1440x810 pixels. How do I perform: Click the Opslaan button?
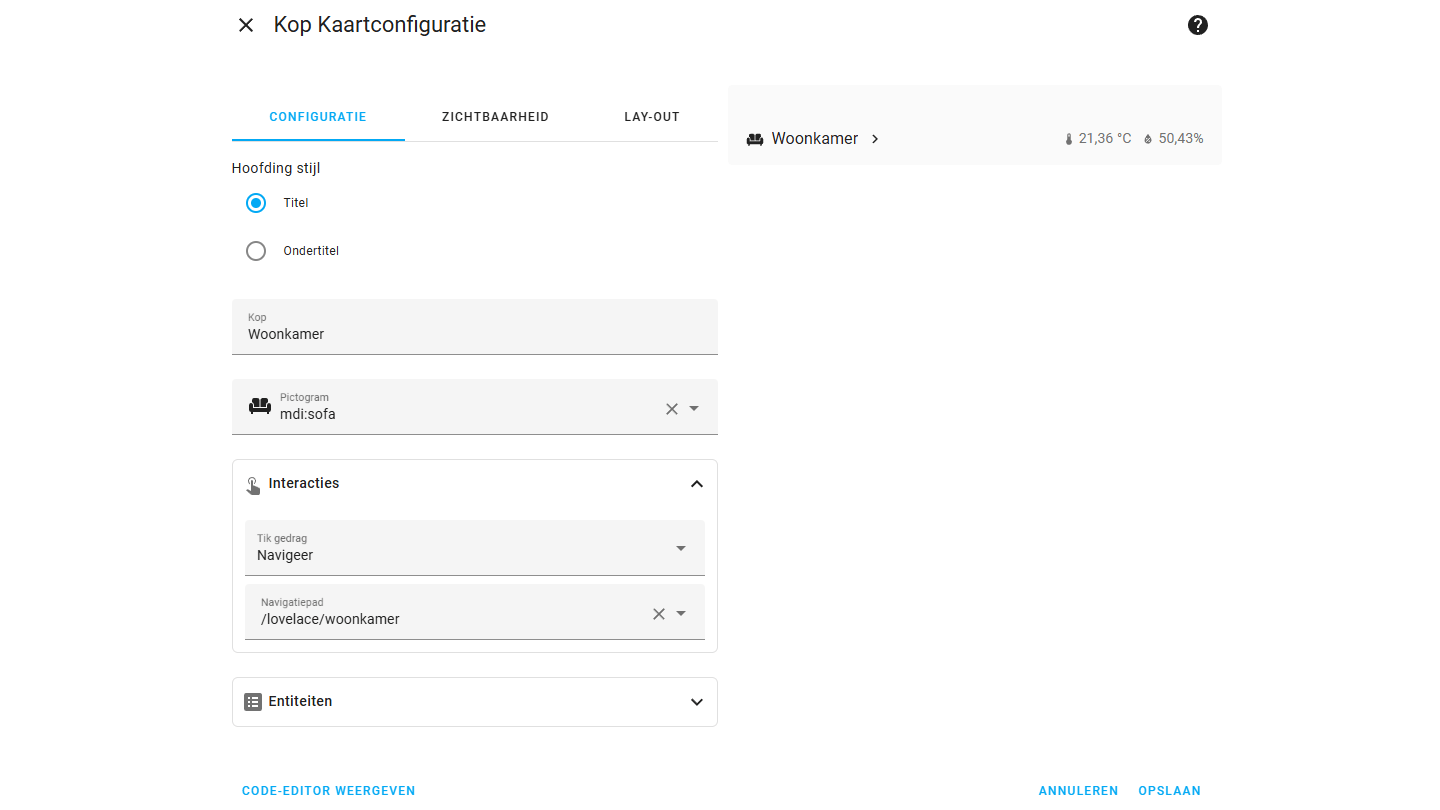tap(1169, 791)
